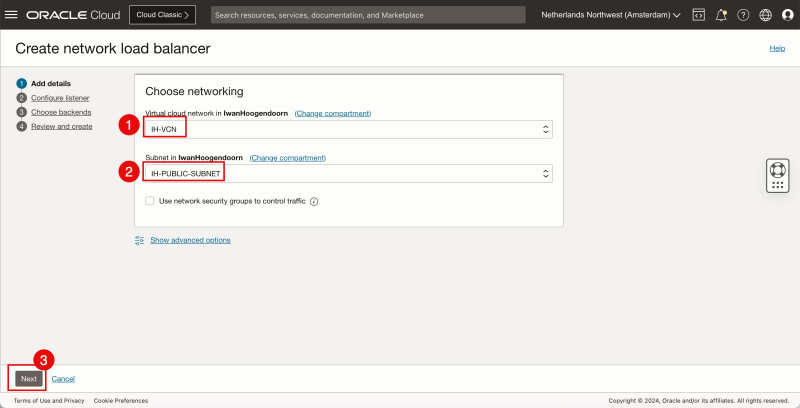The width and height of the screenshot is (800, 408).
Task: Jump to Review and create step
Action: [61, 126]
